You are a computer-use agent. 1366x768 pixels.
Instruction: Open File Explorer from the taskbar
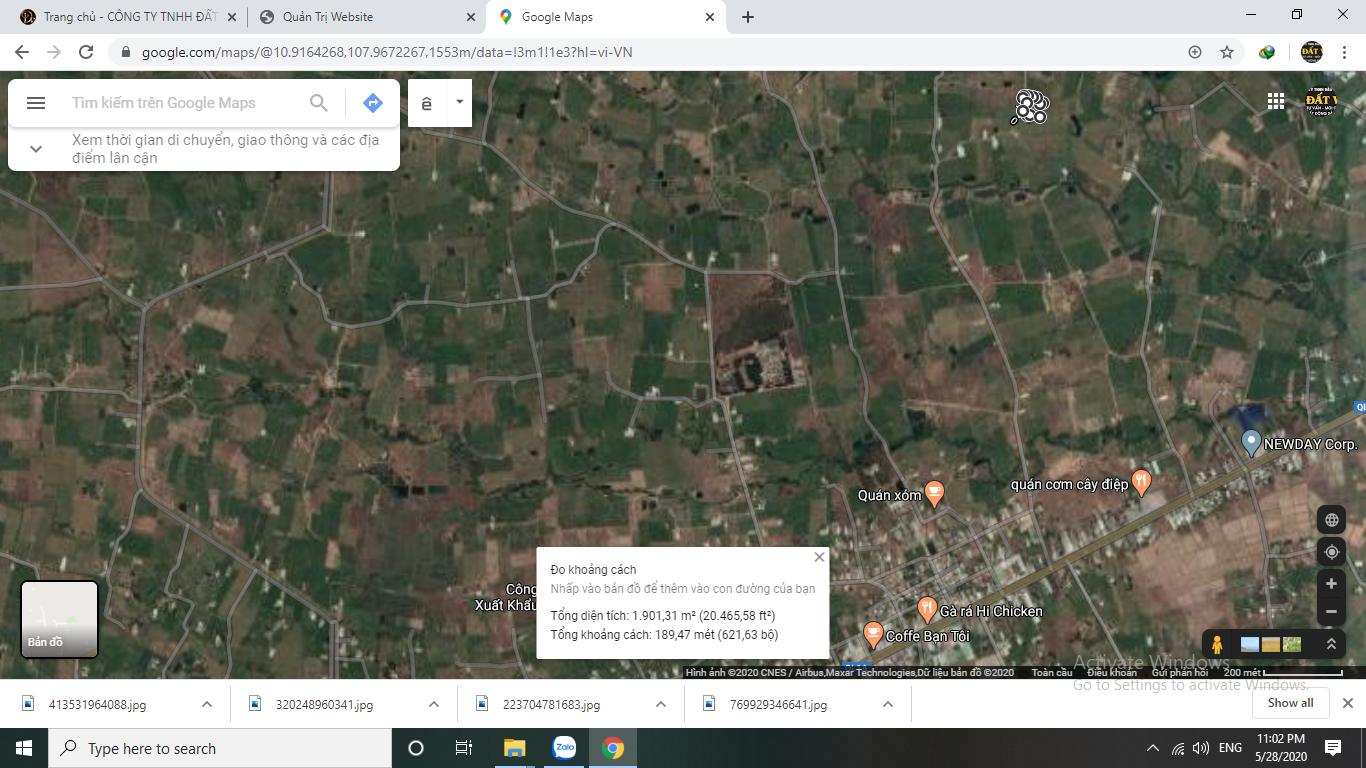514,748
